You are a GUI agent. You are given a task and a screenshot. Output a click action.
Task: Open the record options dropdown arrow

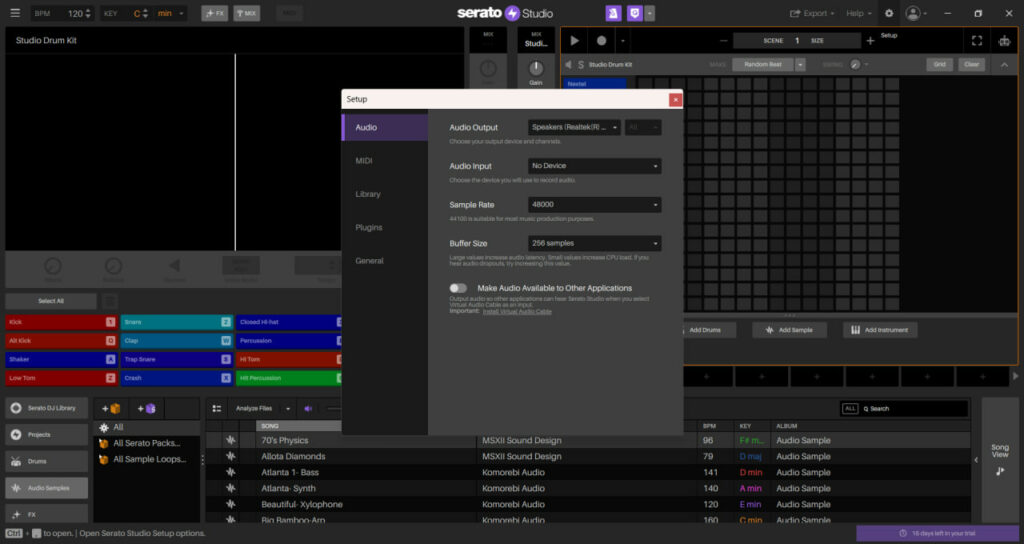[622, 41]
